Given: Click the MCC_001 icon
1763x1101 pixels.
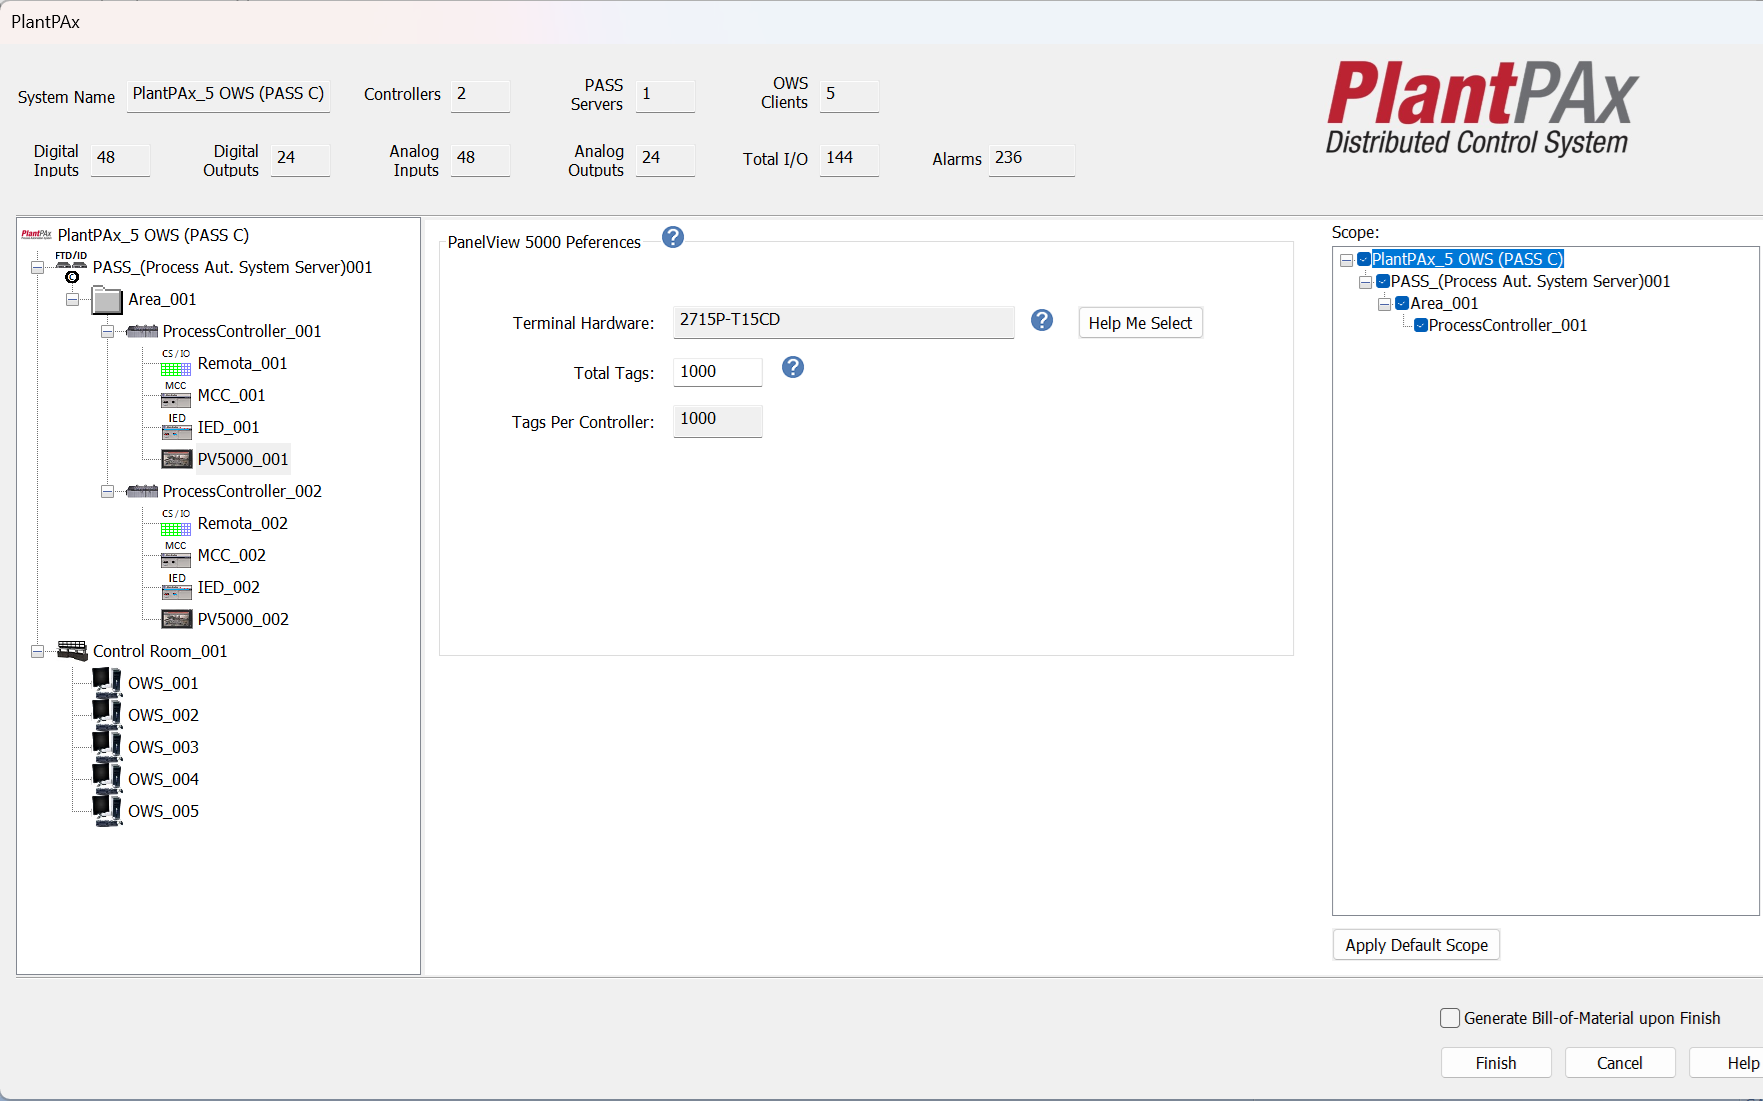Looking at the screenshot, I should pyautogui.click(x=176, y=395).
